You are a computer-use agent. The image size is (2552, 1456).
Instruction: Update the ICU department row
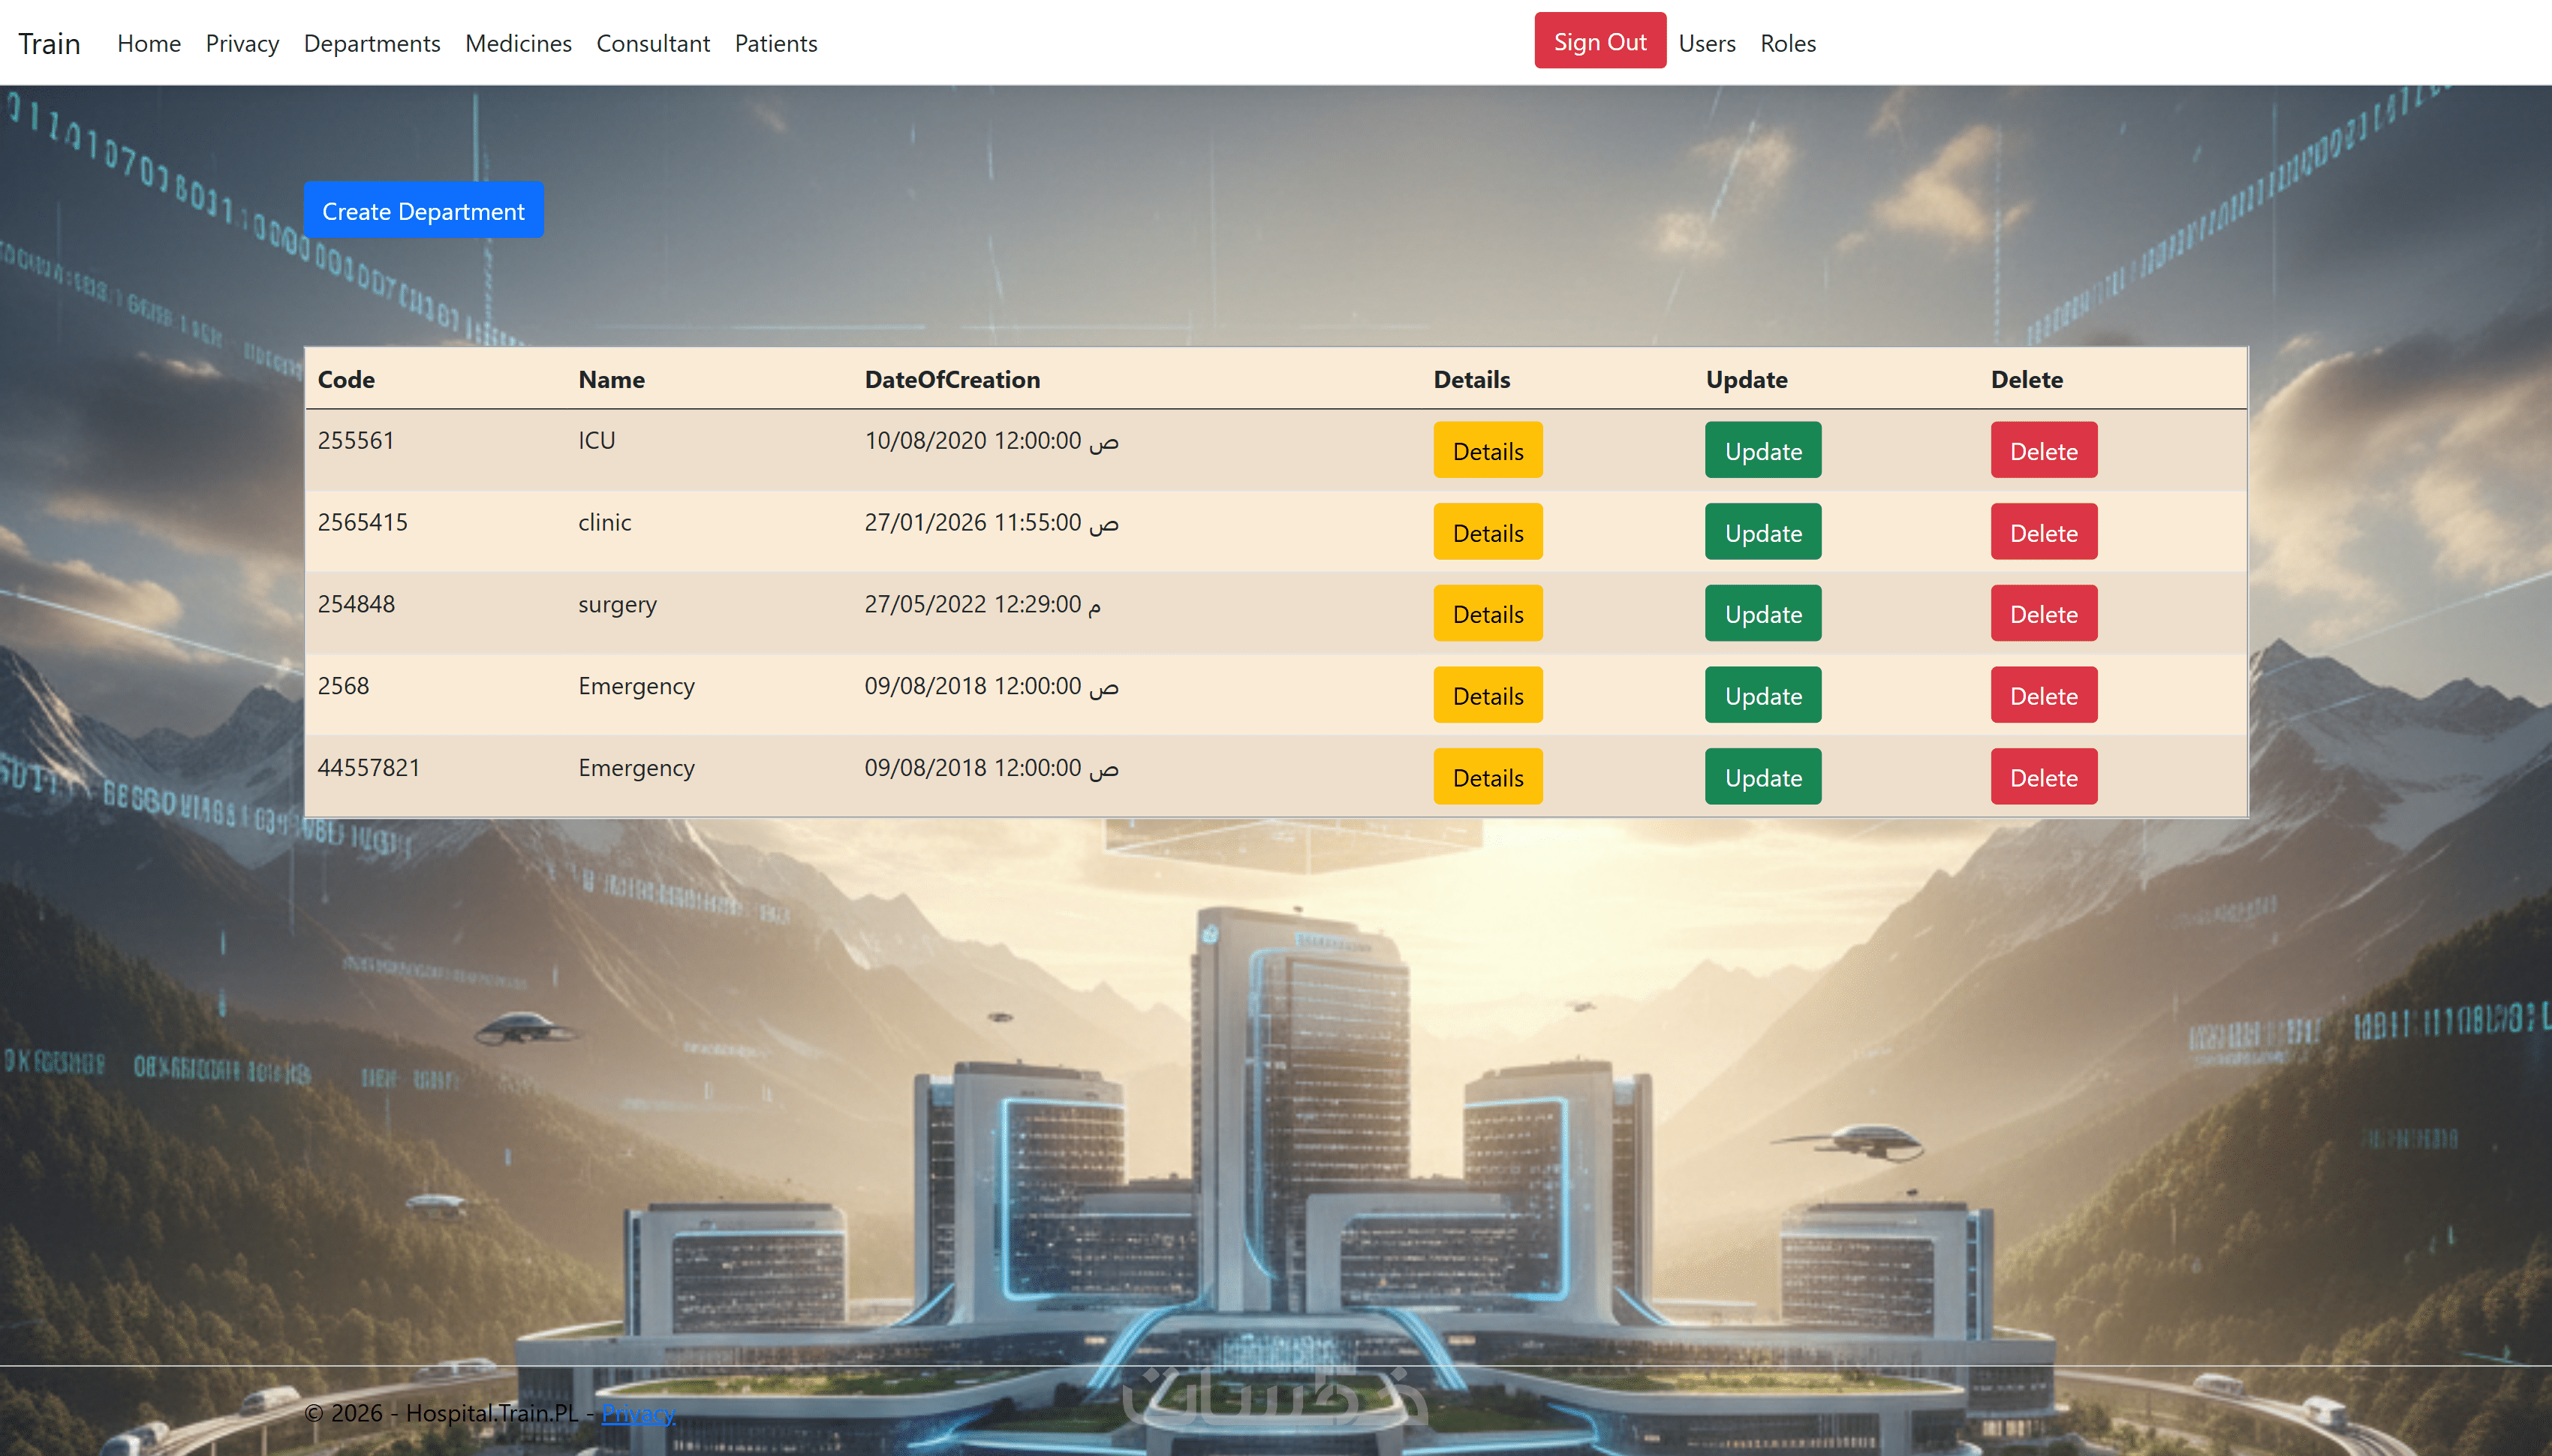pyautogui.click(x=1763, y=451)
